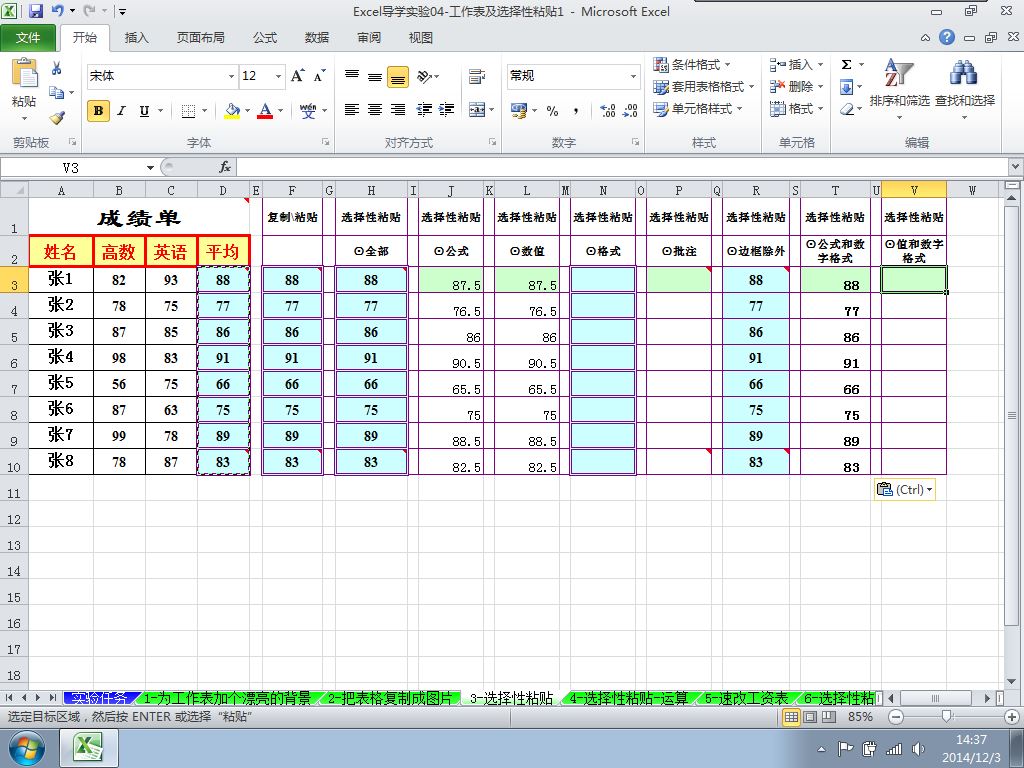The height and width of the screenshot is (768, 1024).
Task: Click the AutoSum sigma button
Action: (x=846, y=65)
